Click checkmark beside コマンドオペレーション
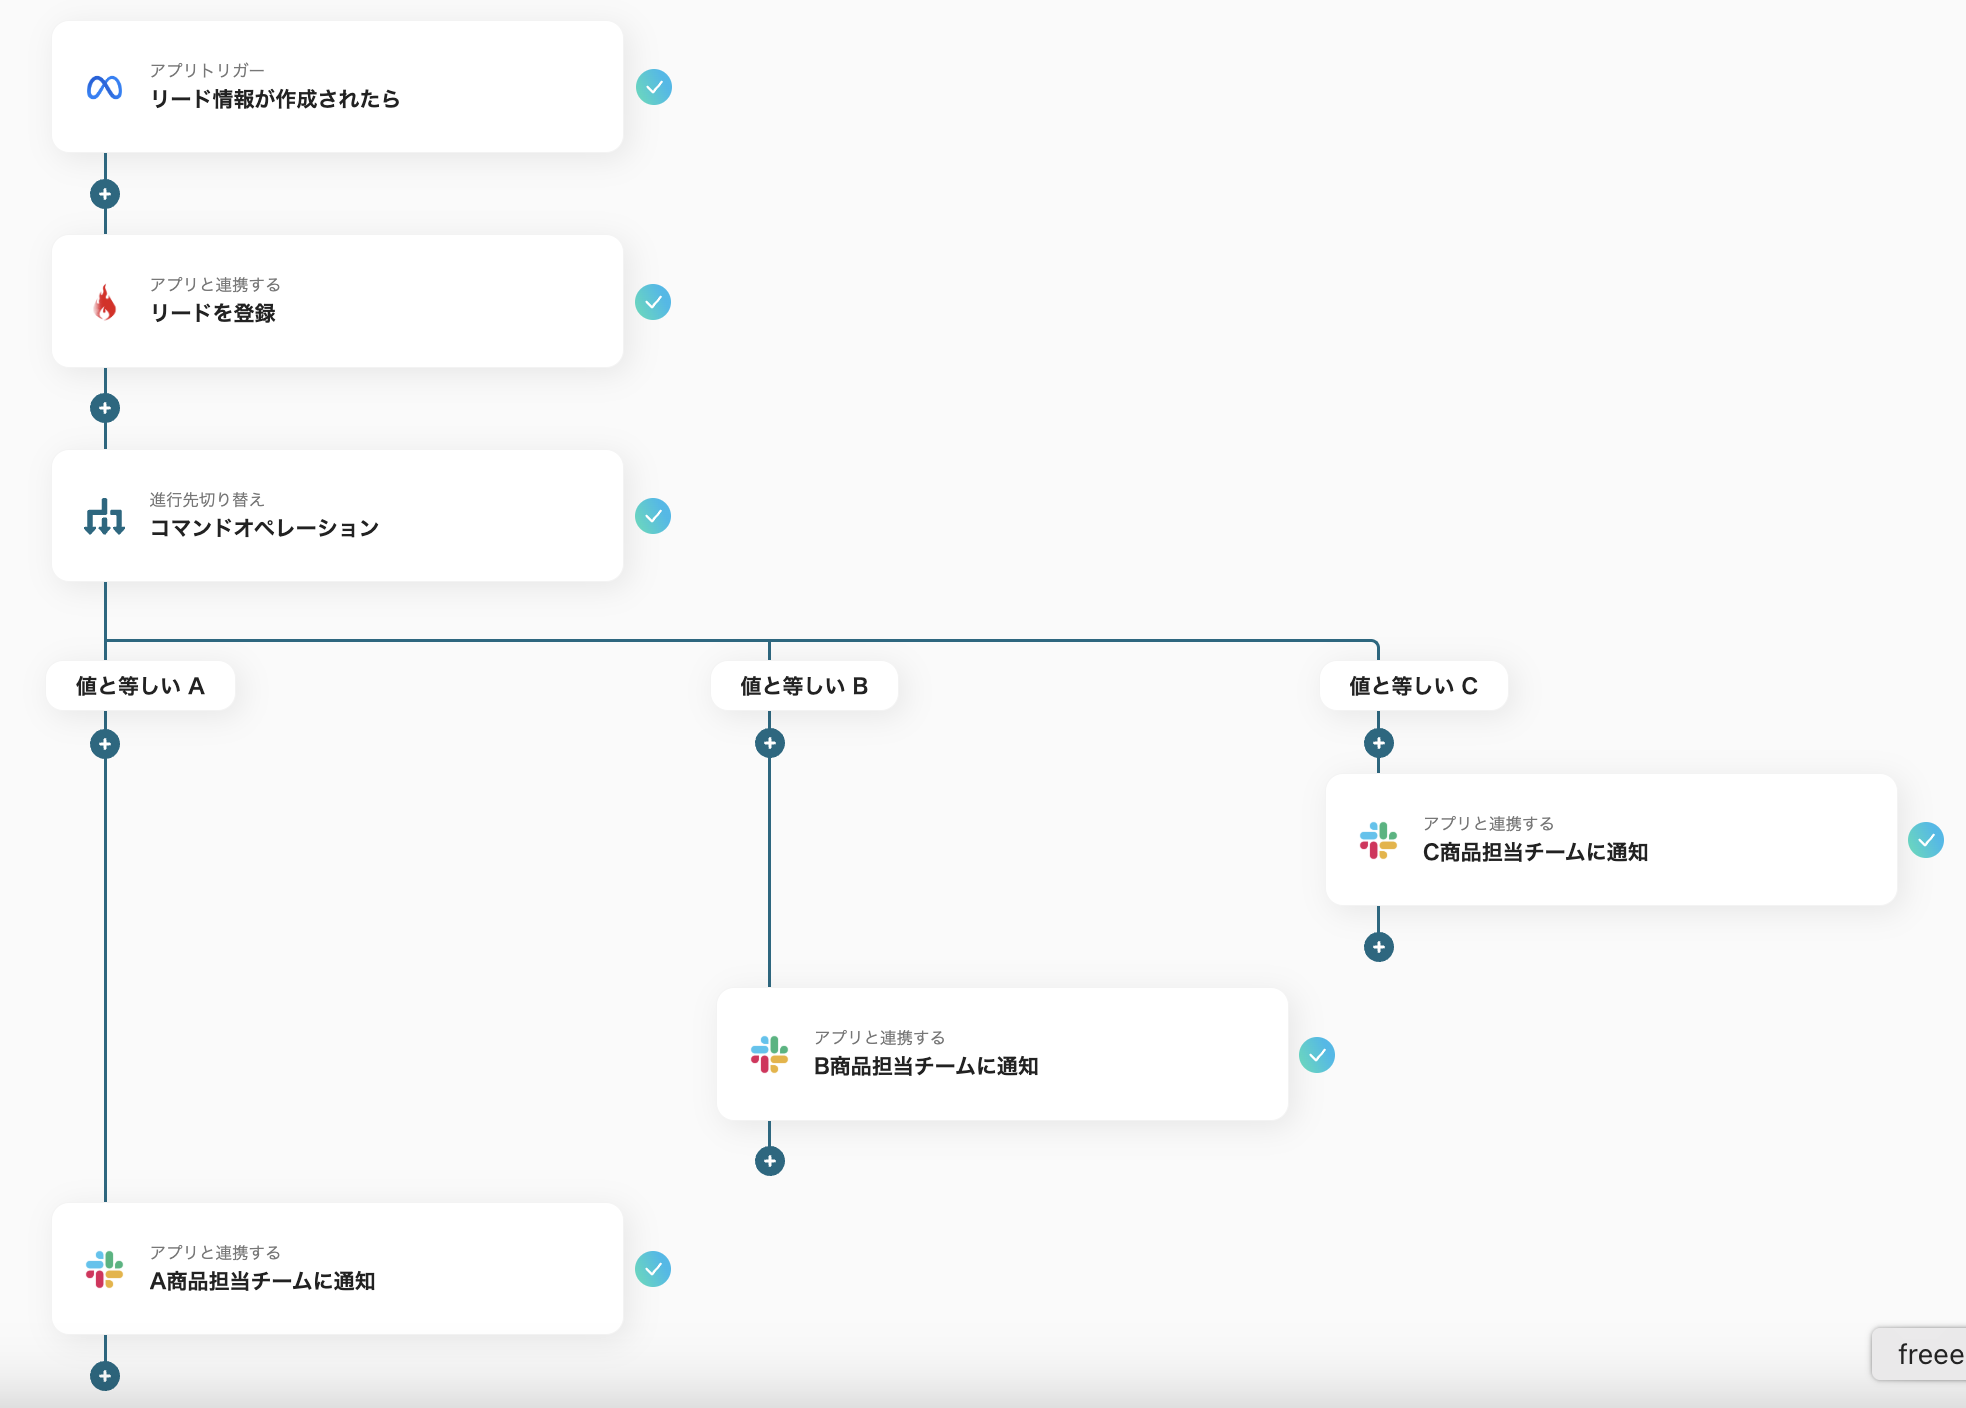1966x1408 pixels. point(653,516)
